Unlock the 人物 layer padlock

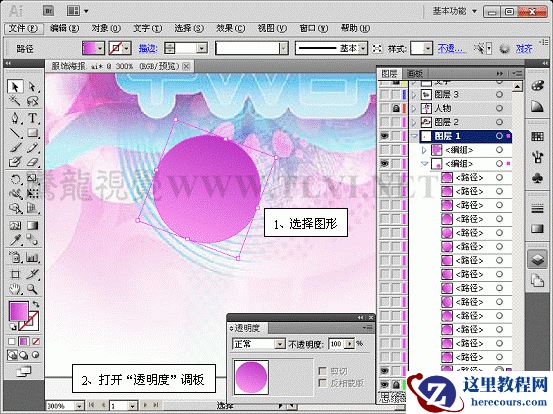click(396, 108)
